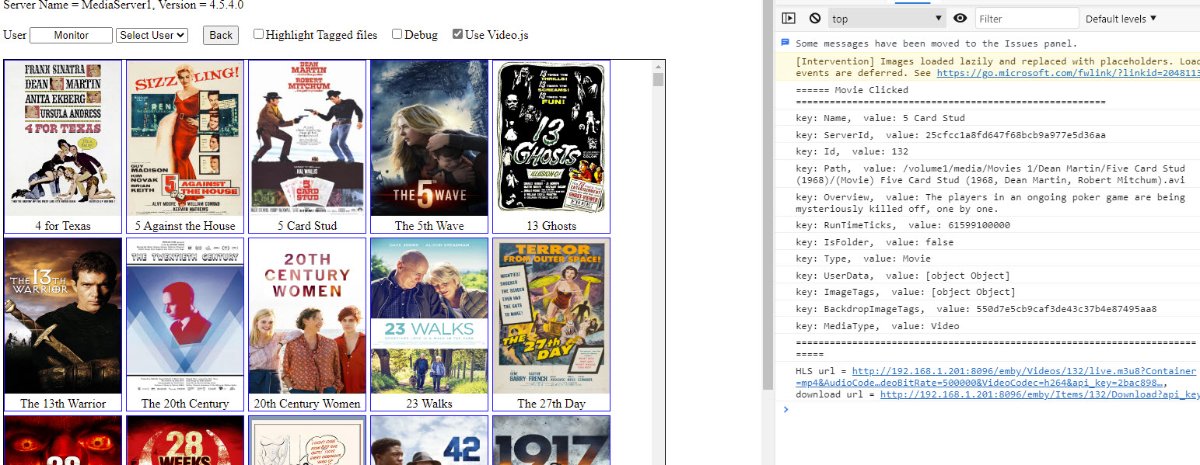
Task: Click the 'key: Type, value: Movie' line
Action: [864, 259]
